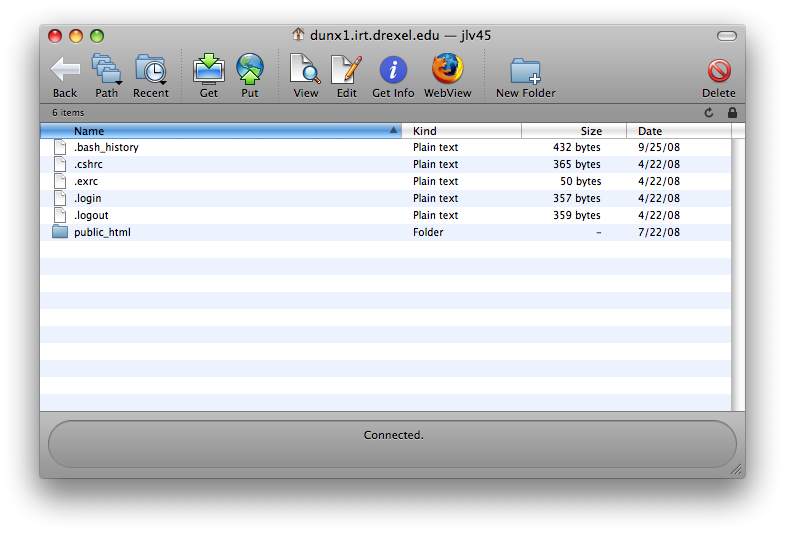Select the .bash_history file

106,147
